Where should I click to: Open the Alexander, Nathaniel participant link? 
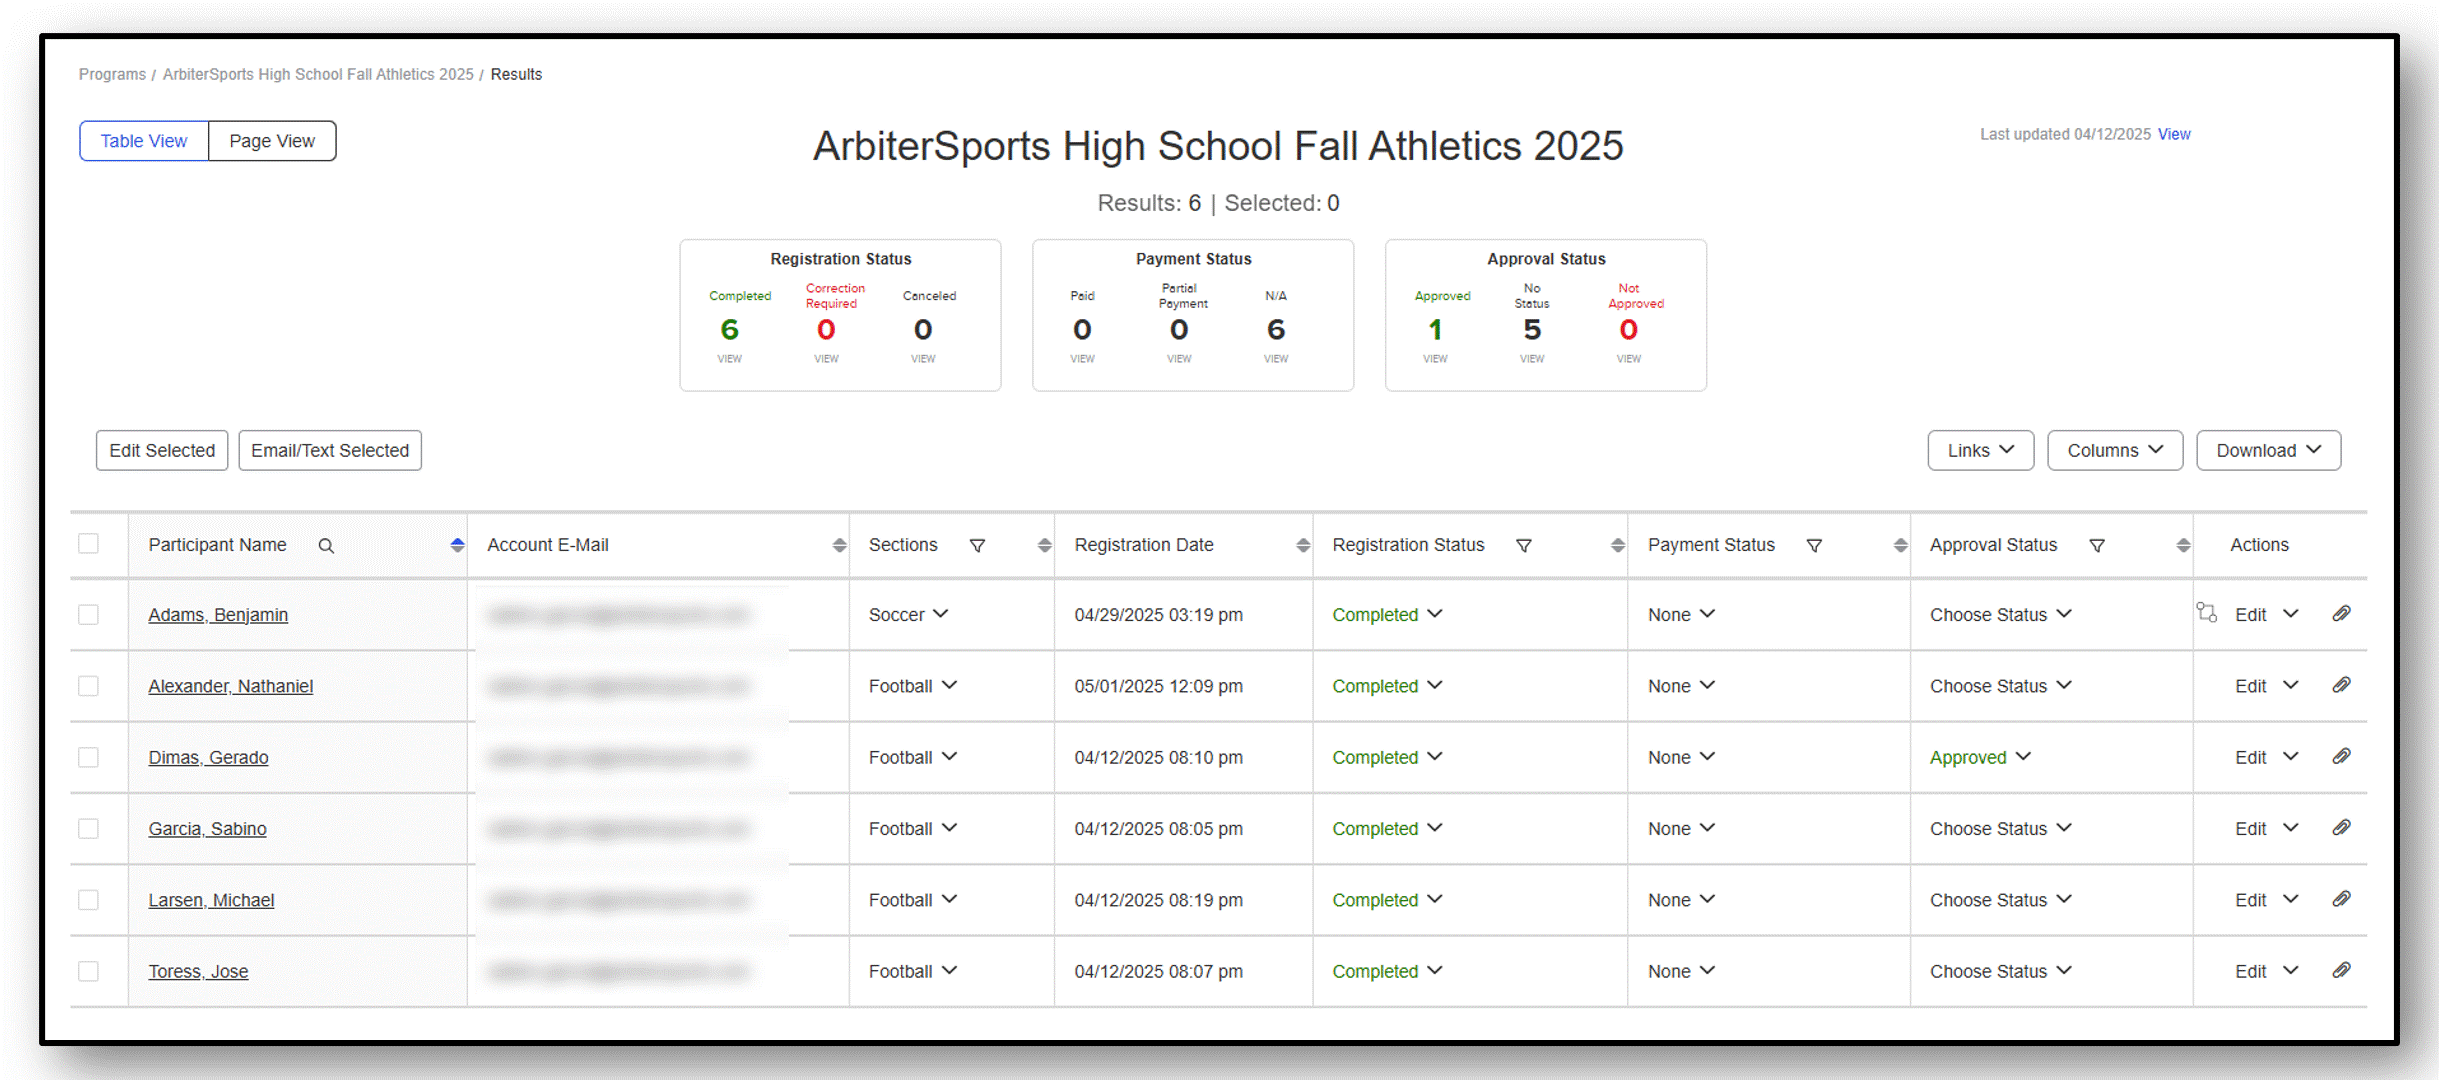pos(230,686)
